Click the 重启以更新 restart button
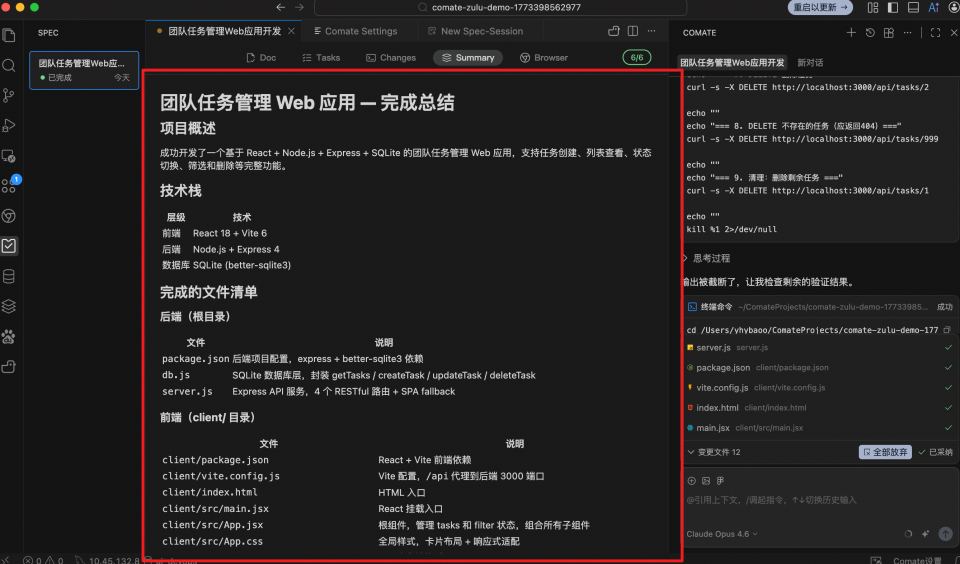 tap(820, 7)
